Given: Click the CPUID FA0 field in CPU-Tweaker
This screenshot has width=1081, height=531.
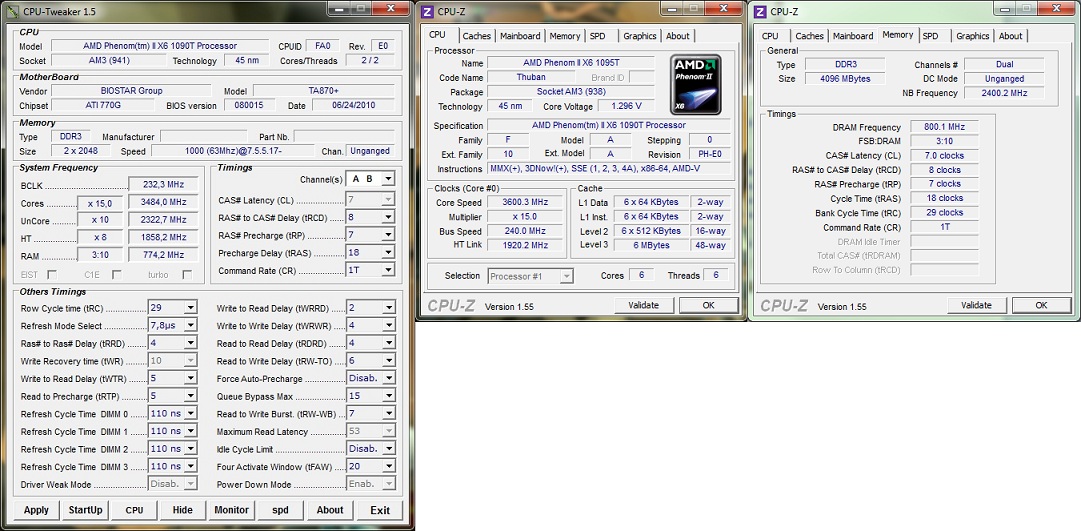Looking at the screenshot, I should click(x=323, y=46).
